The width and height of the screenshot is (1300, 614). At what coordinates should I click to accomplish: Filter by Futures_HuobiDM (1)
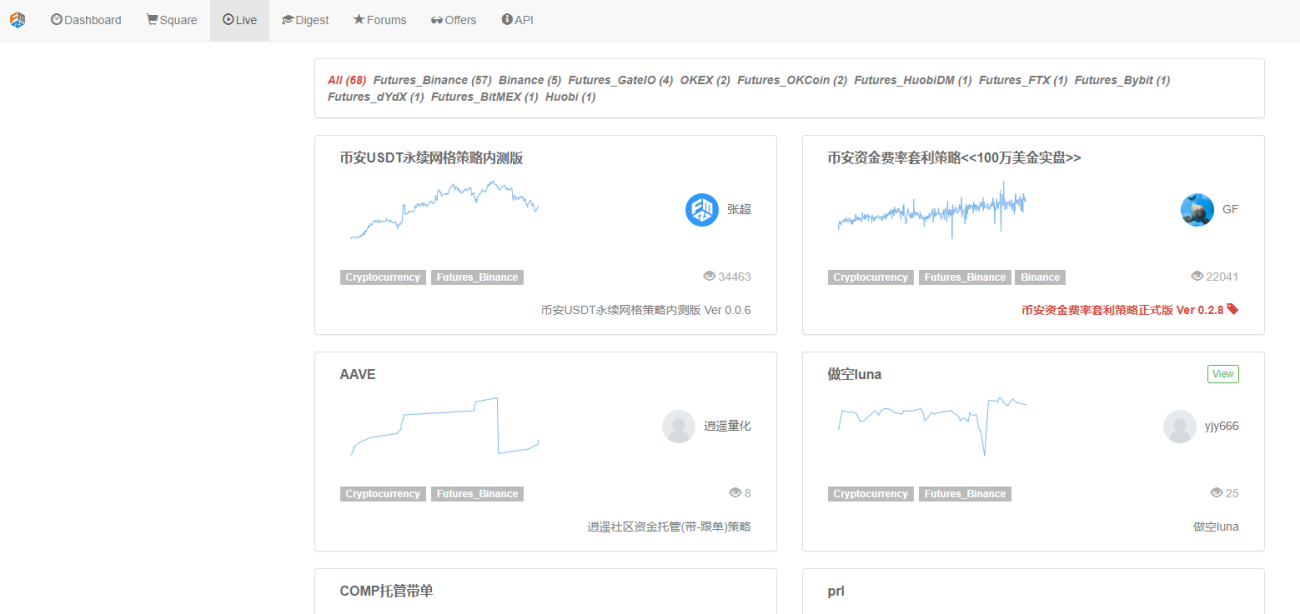tap(913, 80)
